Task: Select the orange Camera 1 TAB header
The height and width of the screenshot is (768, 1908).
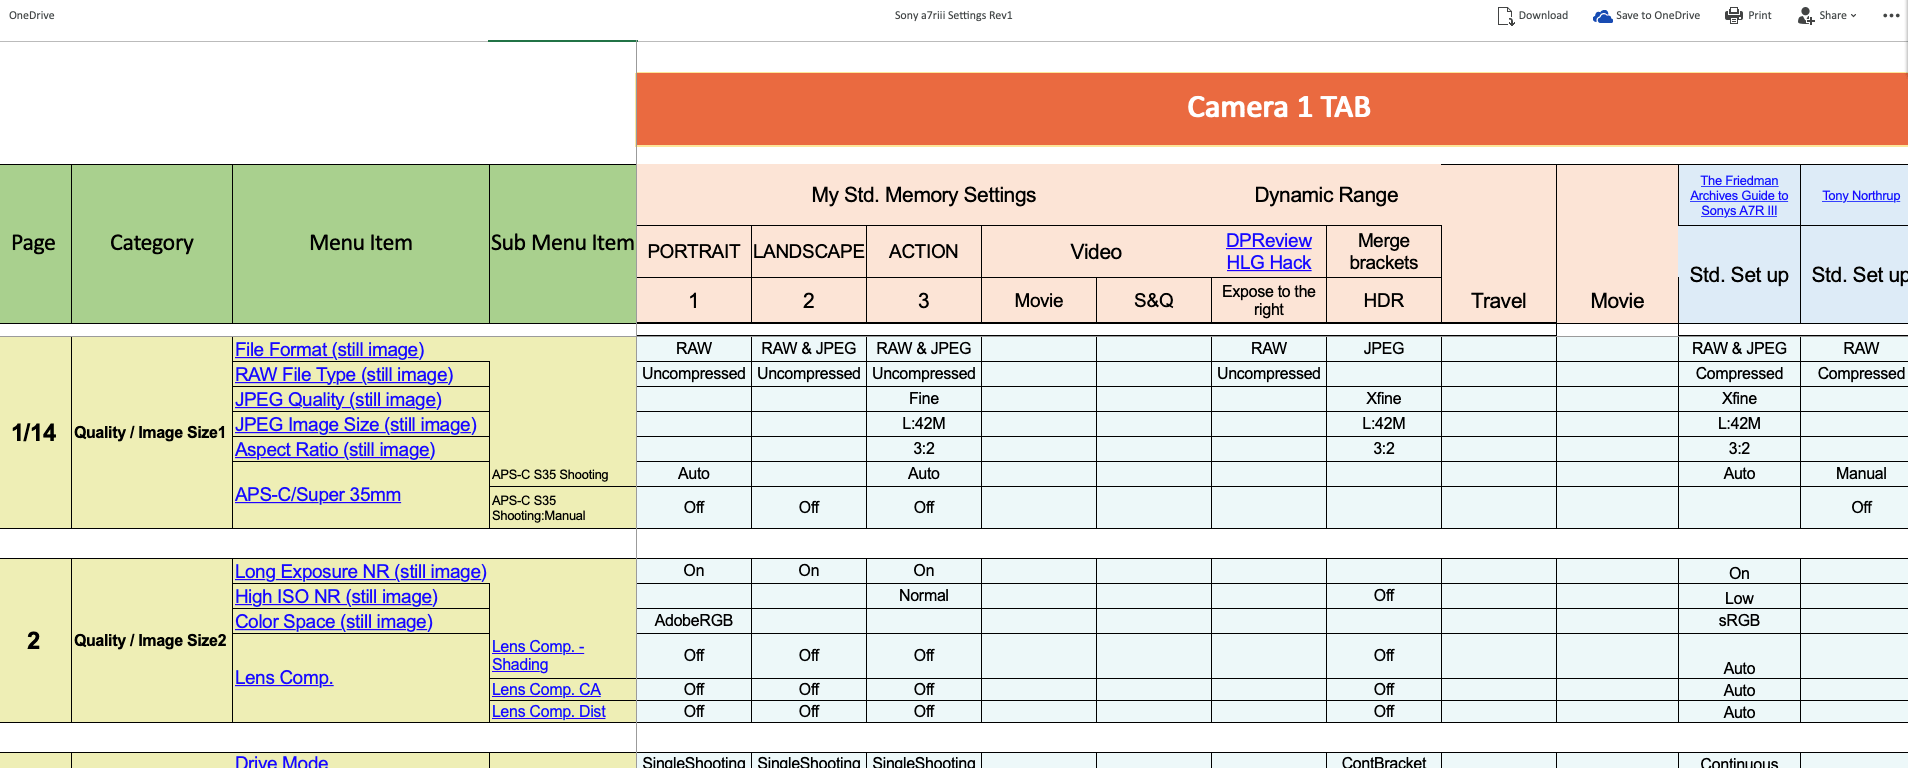Action: pyautogui.click(x=1277, y=108)
